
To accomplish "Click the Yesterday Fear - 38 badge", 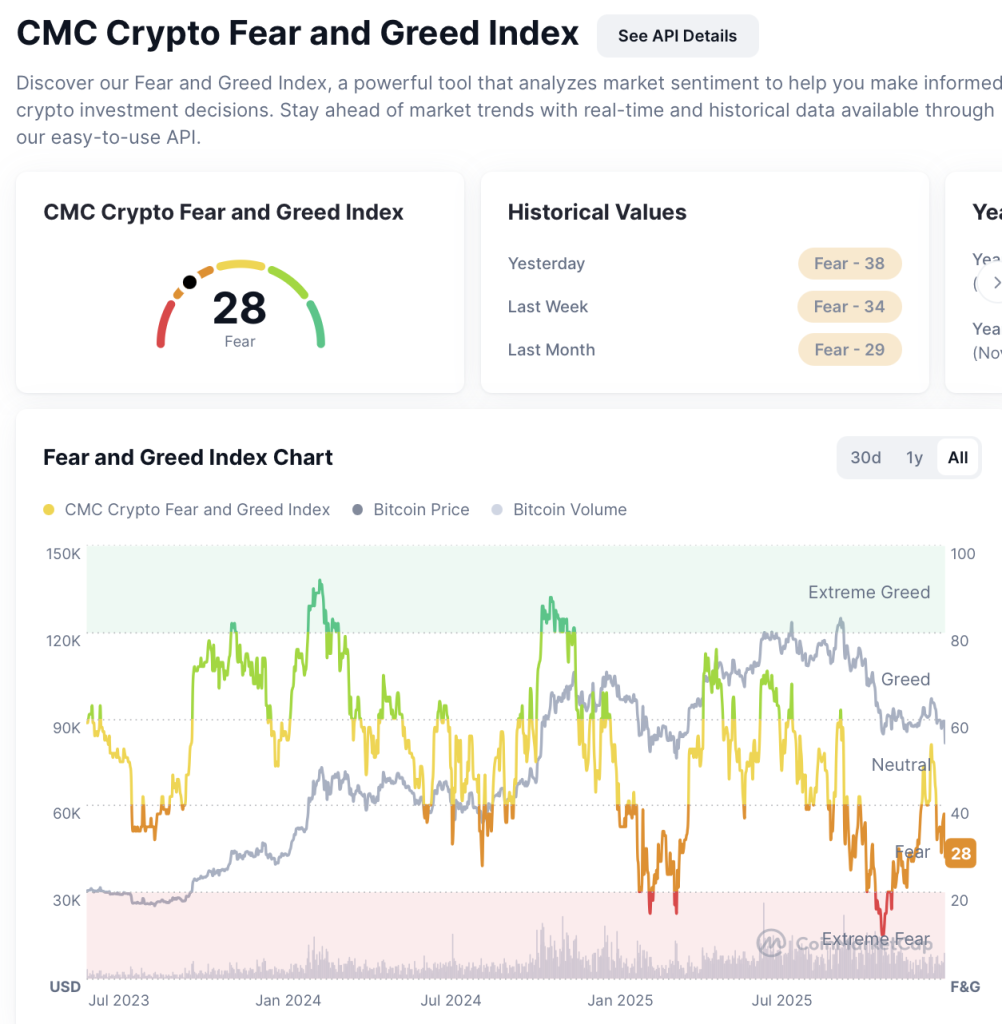I will pos(849,263).
